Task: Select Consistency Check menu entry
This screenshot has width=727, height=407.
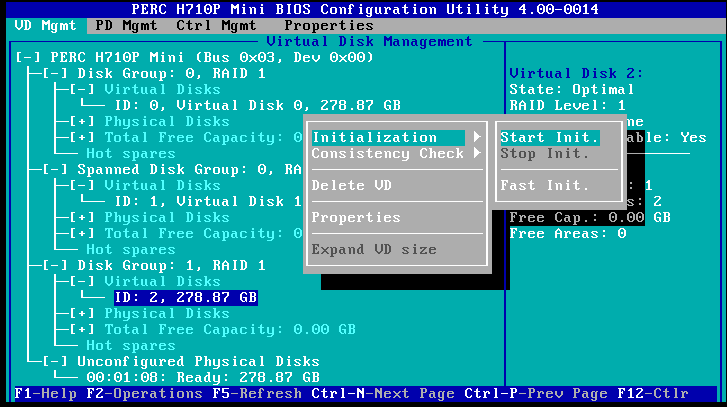Action: coord(388,153)
